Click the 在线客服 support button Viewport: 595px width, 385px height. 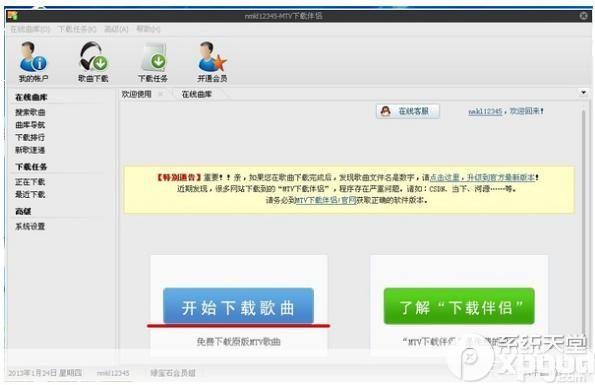pyautogui.click(x=408, y=111)
